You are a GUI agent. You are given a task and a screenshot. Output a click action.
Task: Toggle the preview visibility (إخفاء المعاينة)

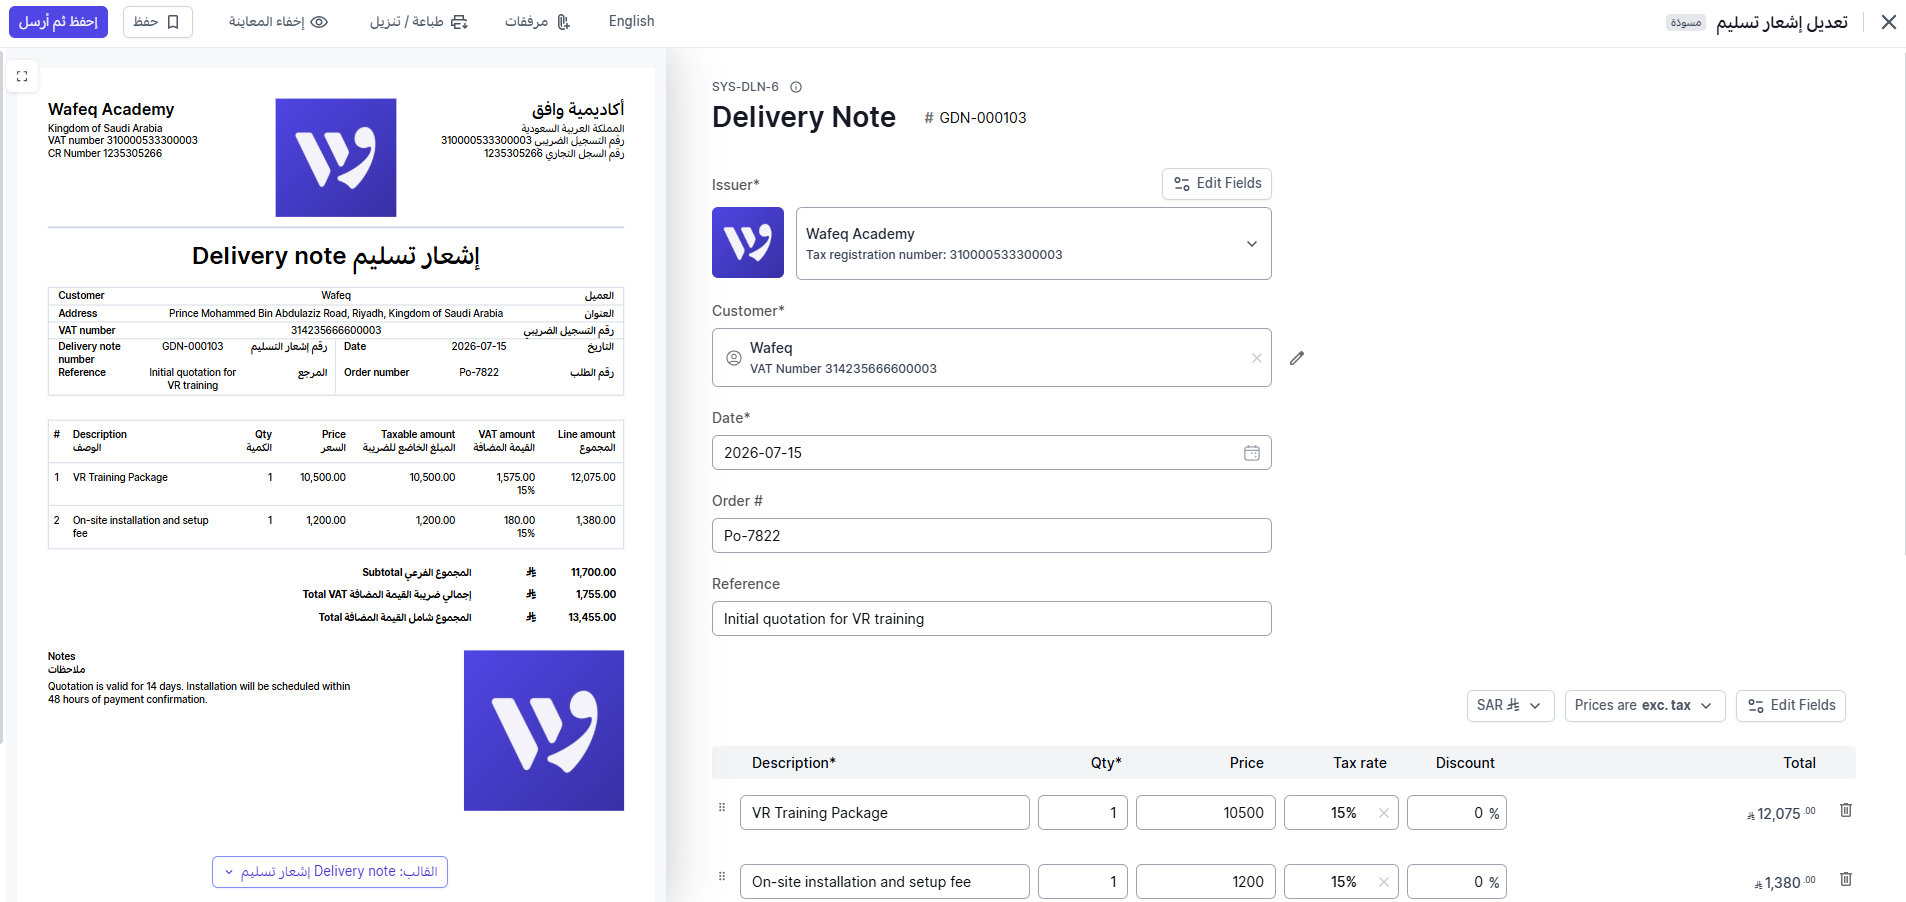click(x=278, y=22)
